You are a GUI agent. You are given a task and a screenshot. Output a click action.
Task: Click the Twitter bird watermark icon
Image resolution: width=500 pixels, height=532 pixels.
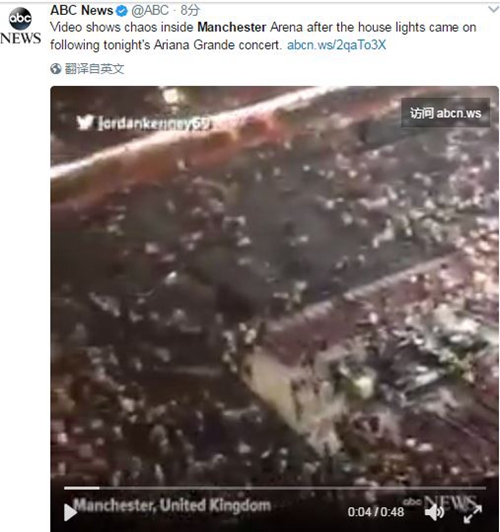(84, 122)
